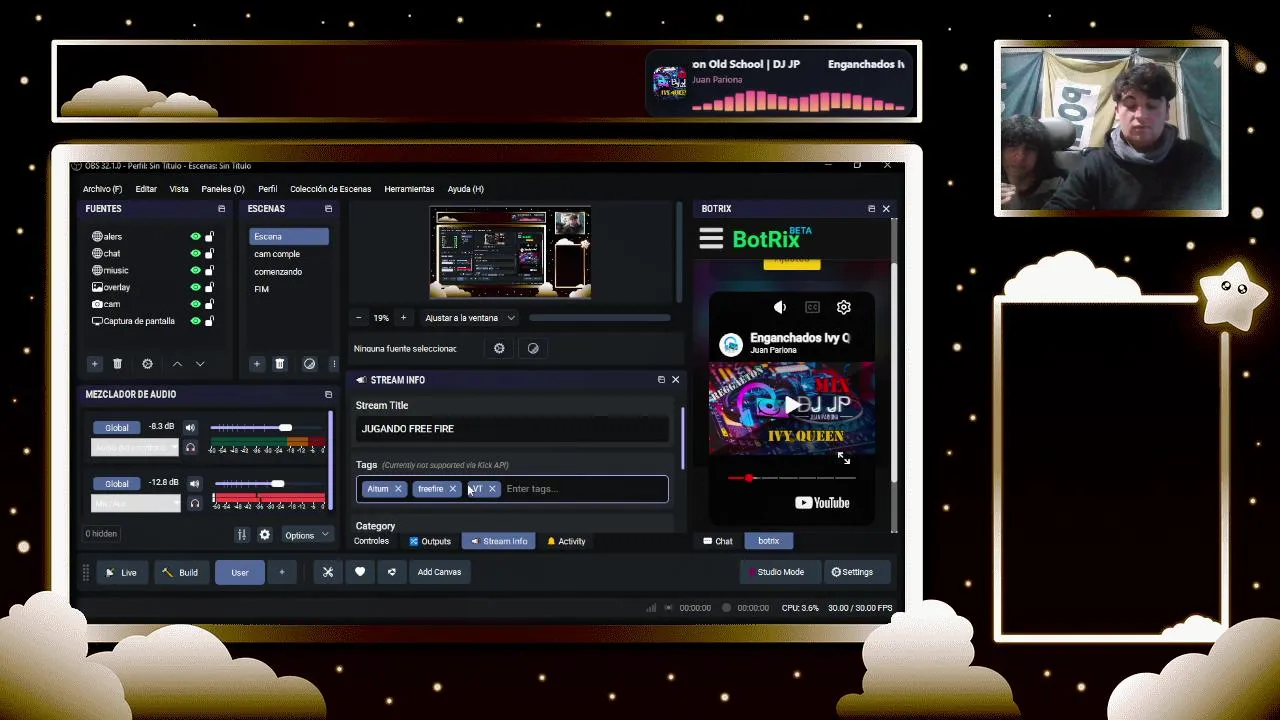
Task: Open YouTube player settings gear
Action: tap(844, 307)
